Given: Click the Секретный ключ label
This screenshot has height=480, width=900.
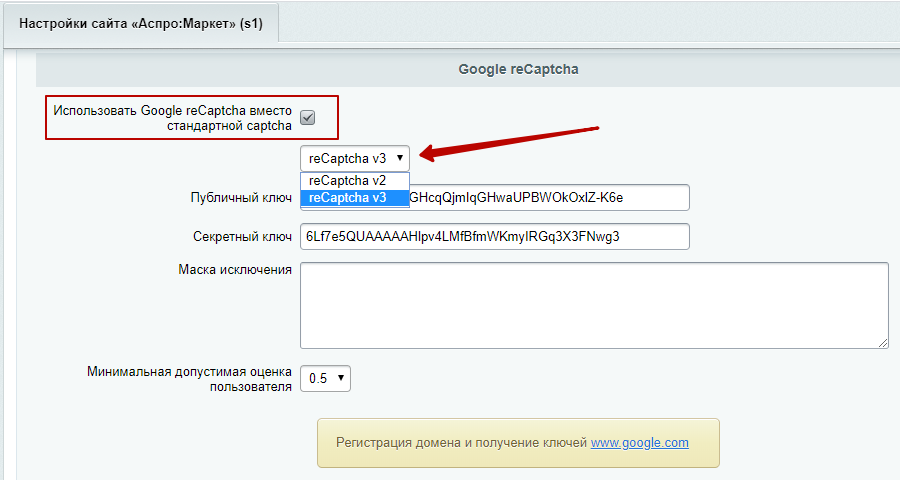Looking at the screenshot, I should 242,237.
